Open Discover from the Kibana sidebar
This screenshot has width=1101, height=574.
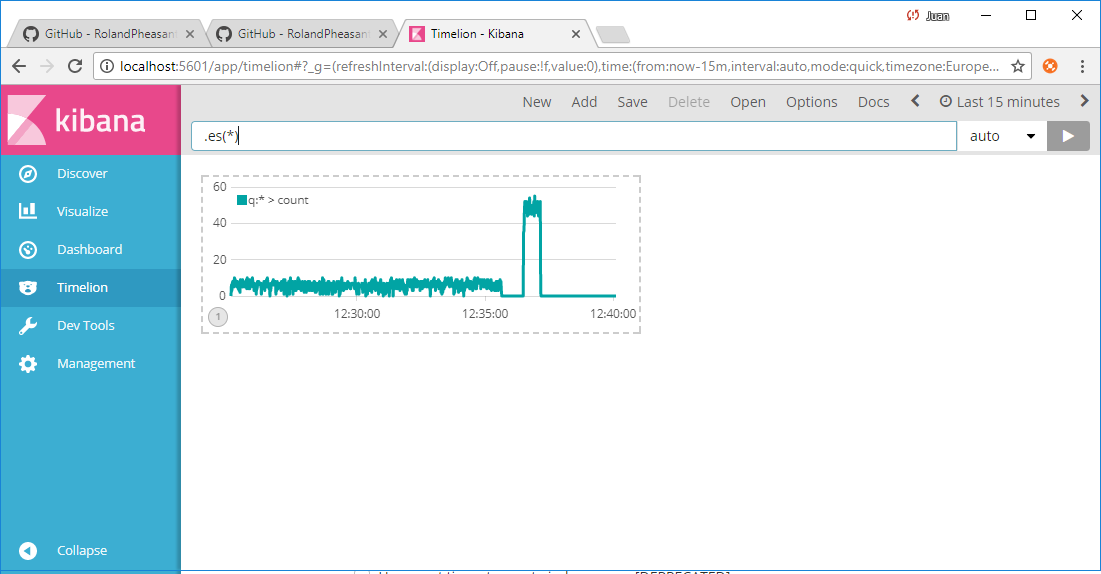[91, 174]
